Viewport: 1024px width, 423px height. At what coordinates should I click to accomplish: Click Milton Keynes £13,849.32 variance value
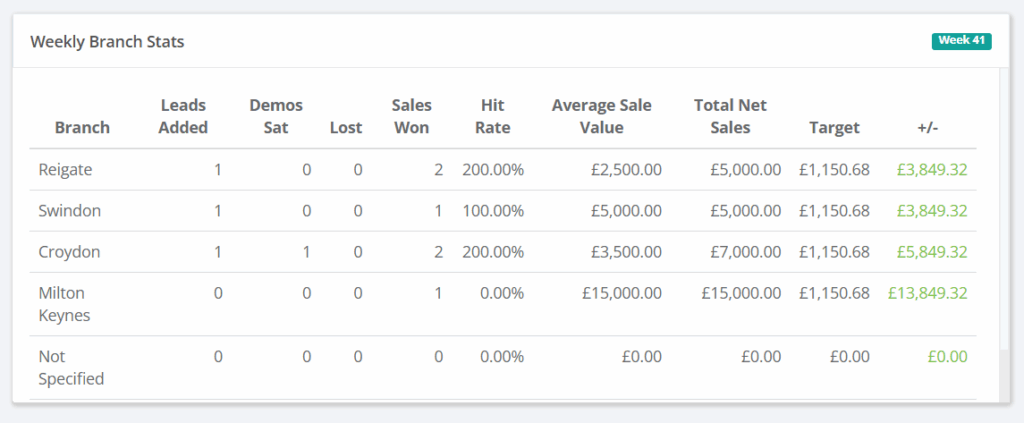click(x=927, y=293)
